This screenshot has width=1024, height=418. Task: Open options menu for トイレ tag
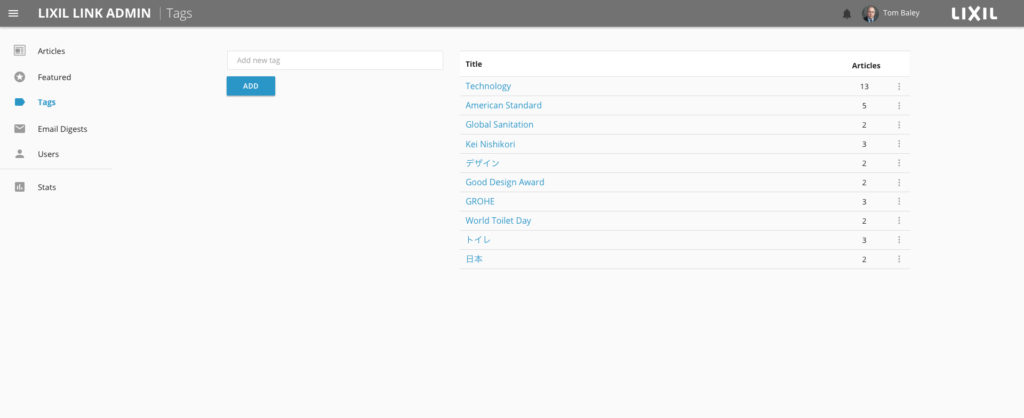[899, 240]
